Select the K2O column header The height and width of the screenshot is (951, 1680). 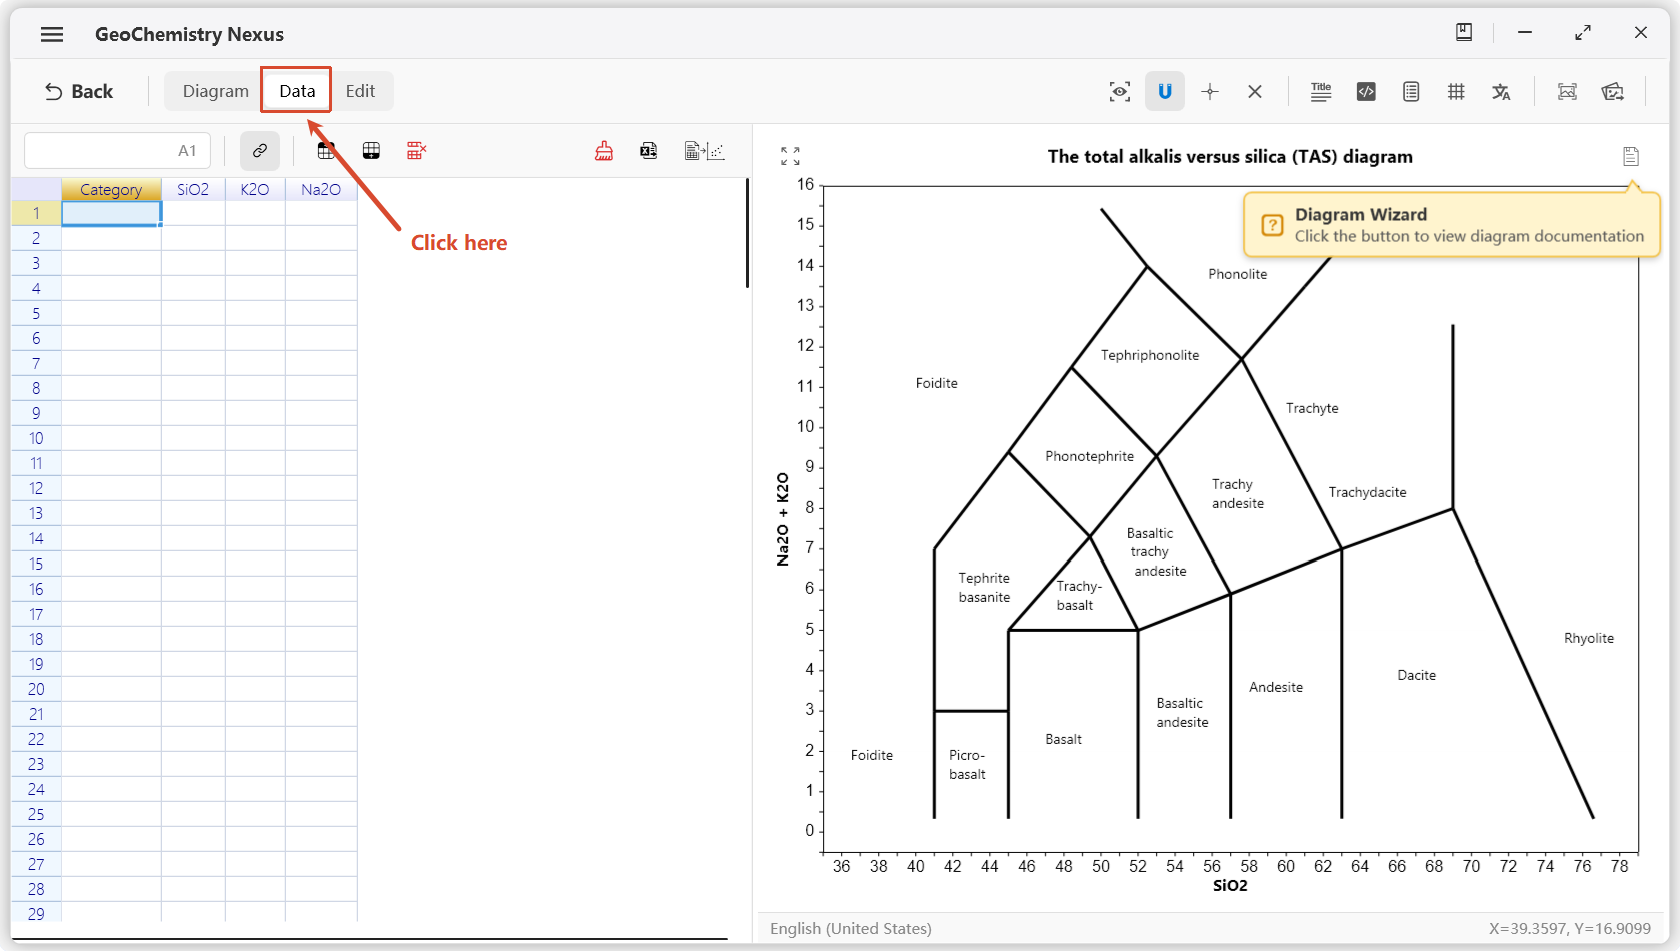pos(255,189)
